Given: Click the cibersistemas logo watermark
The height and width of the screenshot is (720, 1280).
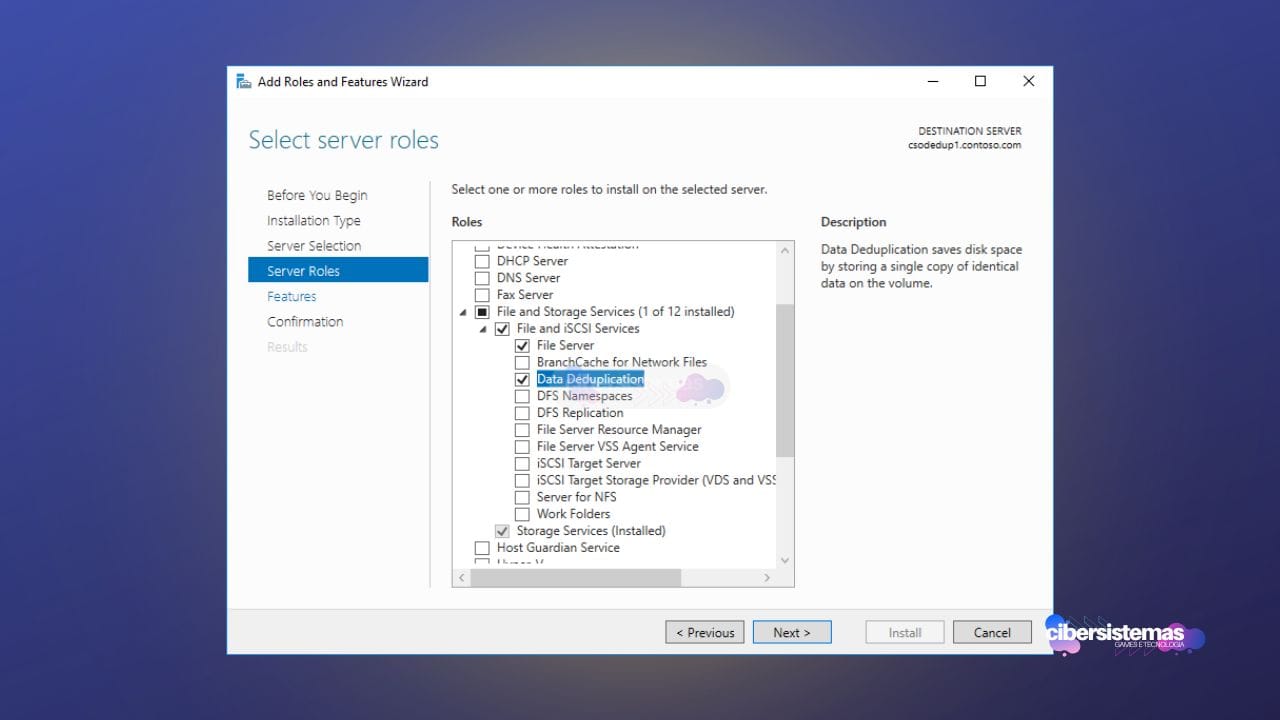Looking at the screenshot, I should click(1124, 635).
